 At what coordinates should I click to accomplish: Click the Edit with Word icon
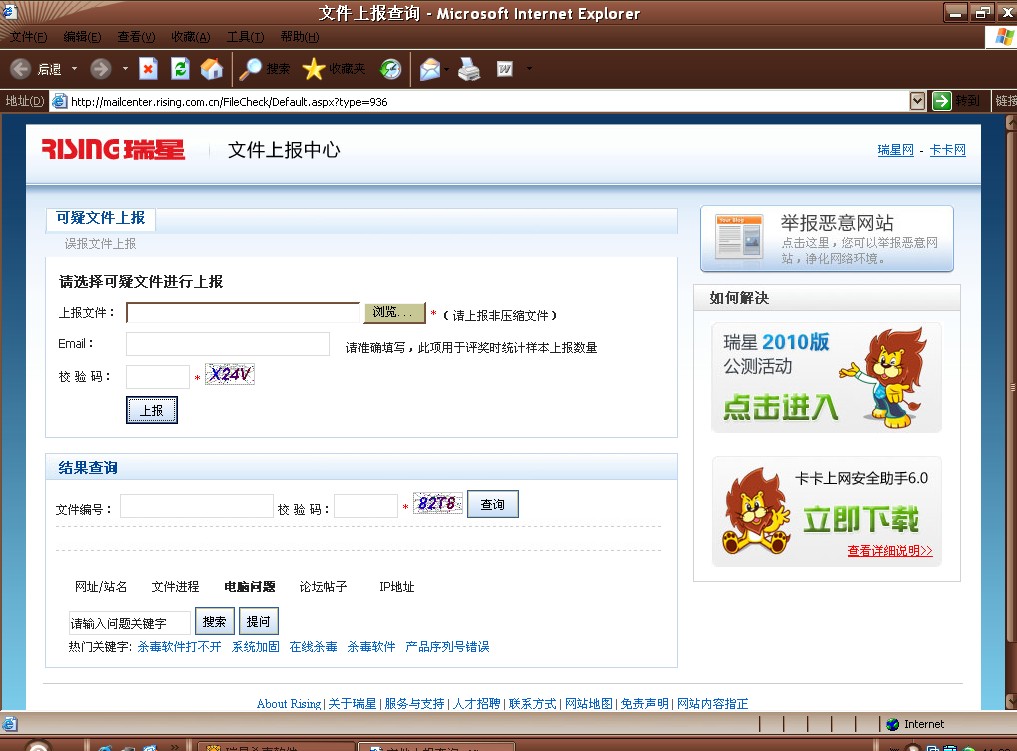[x=505, y=69]
